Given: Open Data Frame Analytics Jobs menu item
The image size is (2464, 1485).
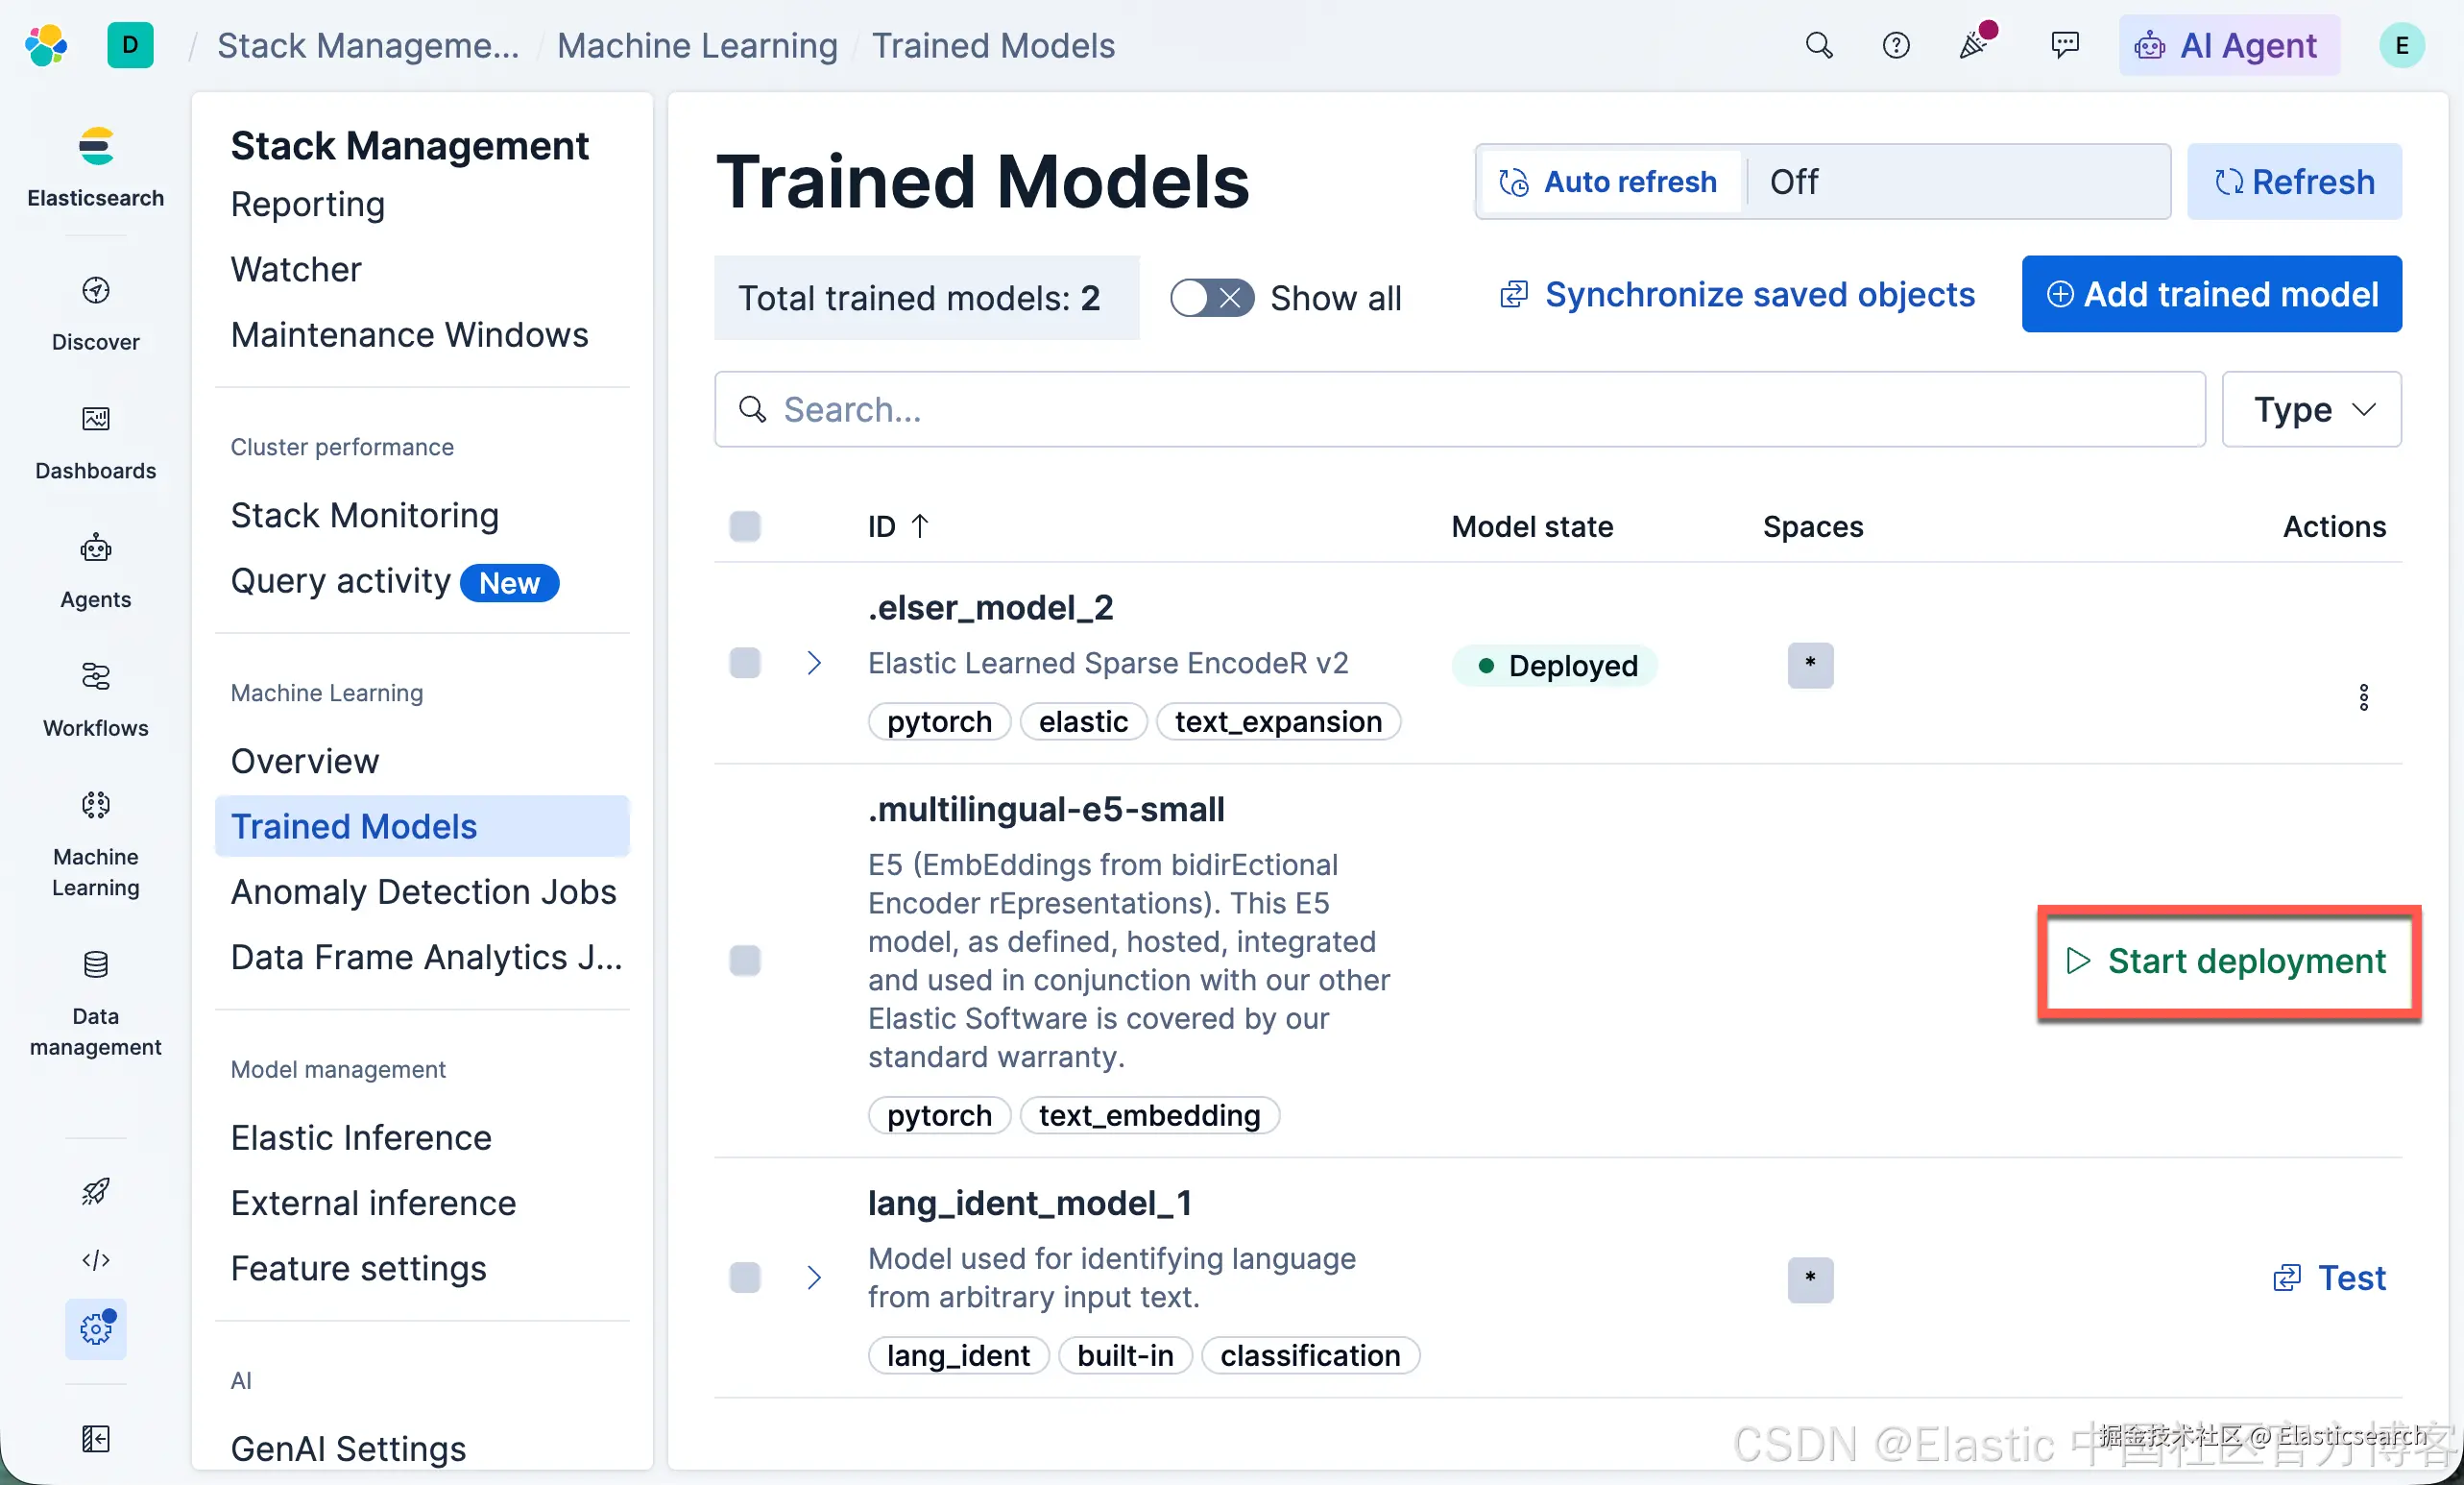Looking at the screenshot, I should (427, 957).
